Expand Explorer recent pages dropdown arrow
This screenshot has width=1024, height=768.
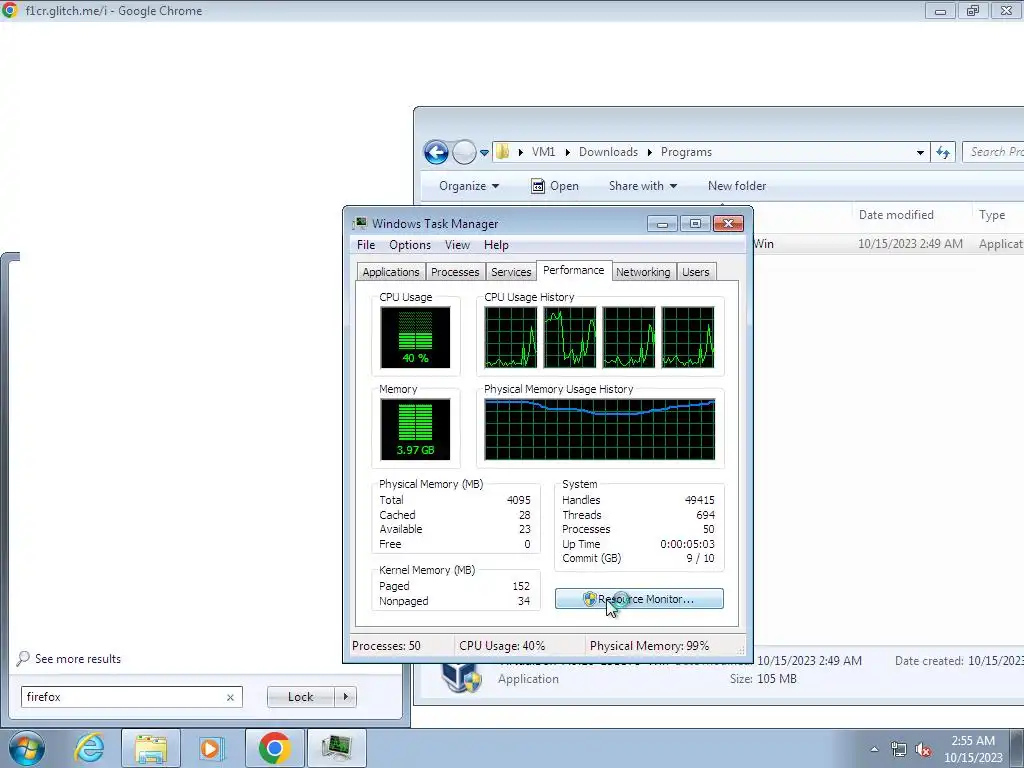click(484, 153)
